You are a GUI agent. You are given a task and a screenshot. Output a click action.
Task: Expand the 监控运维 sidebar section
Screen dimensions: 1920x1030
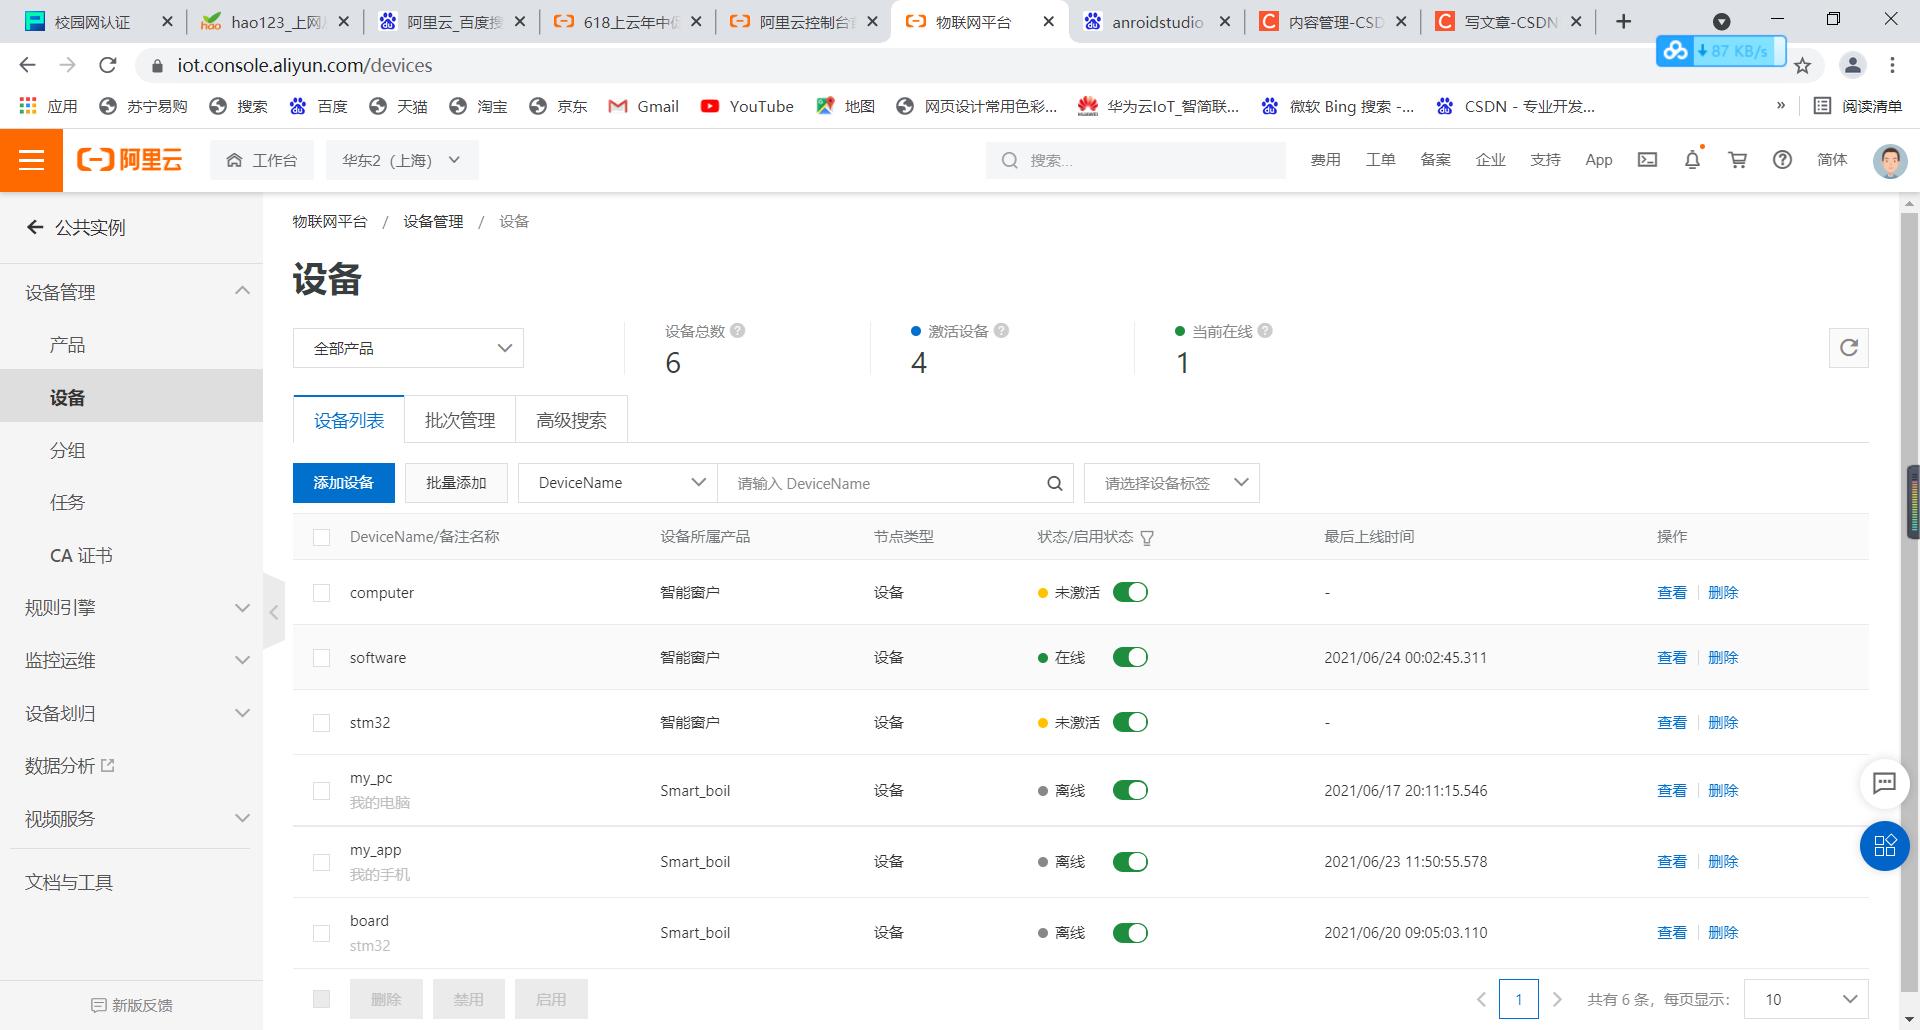(131, 660)
